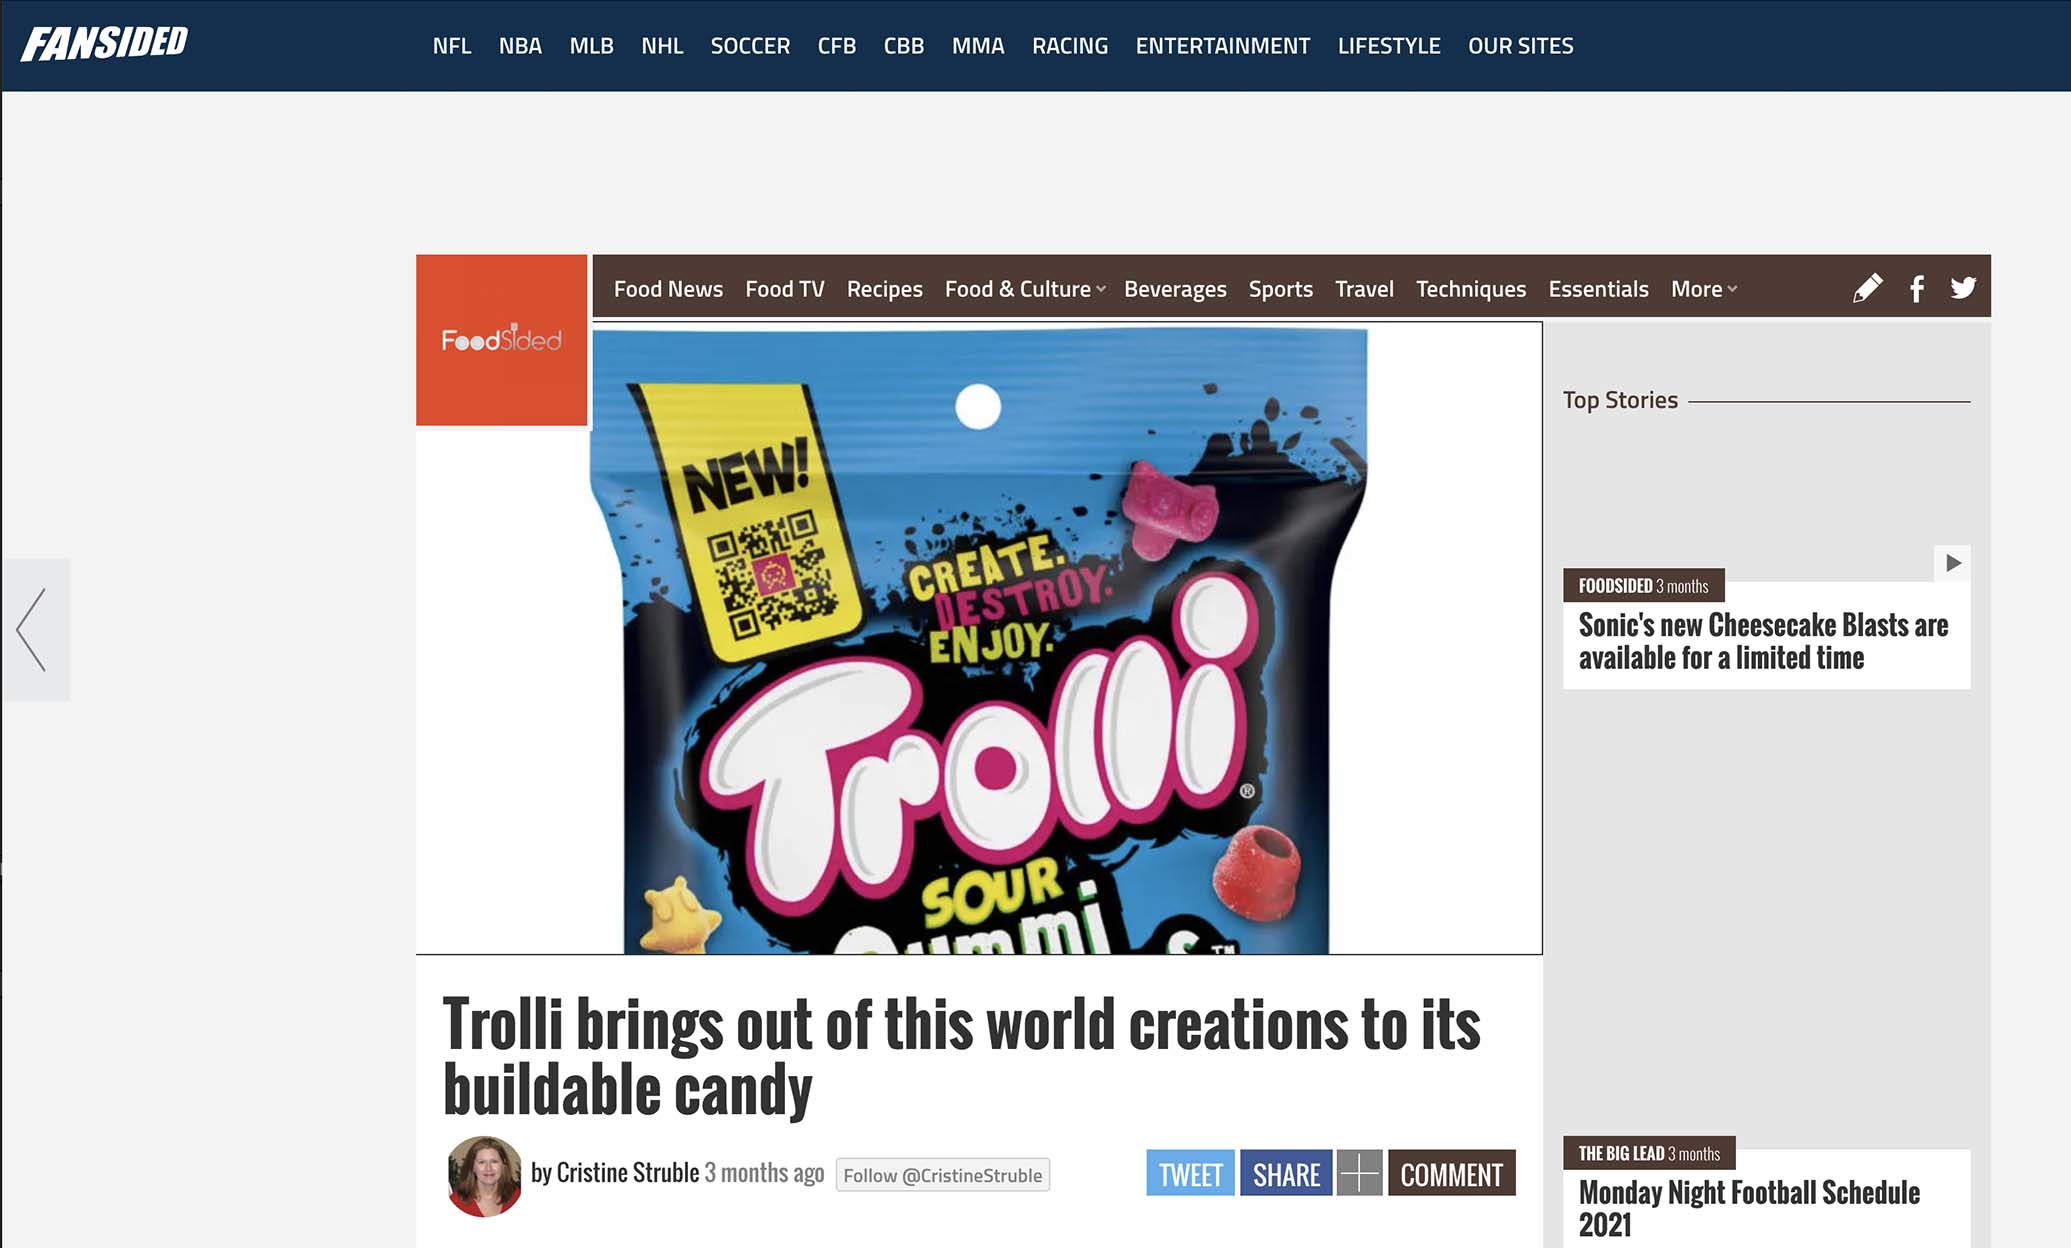
Task: Open the FoodSided Twitter bird icon
Action: [1963, 288]
